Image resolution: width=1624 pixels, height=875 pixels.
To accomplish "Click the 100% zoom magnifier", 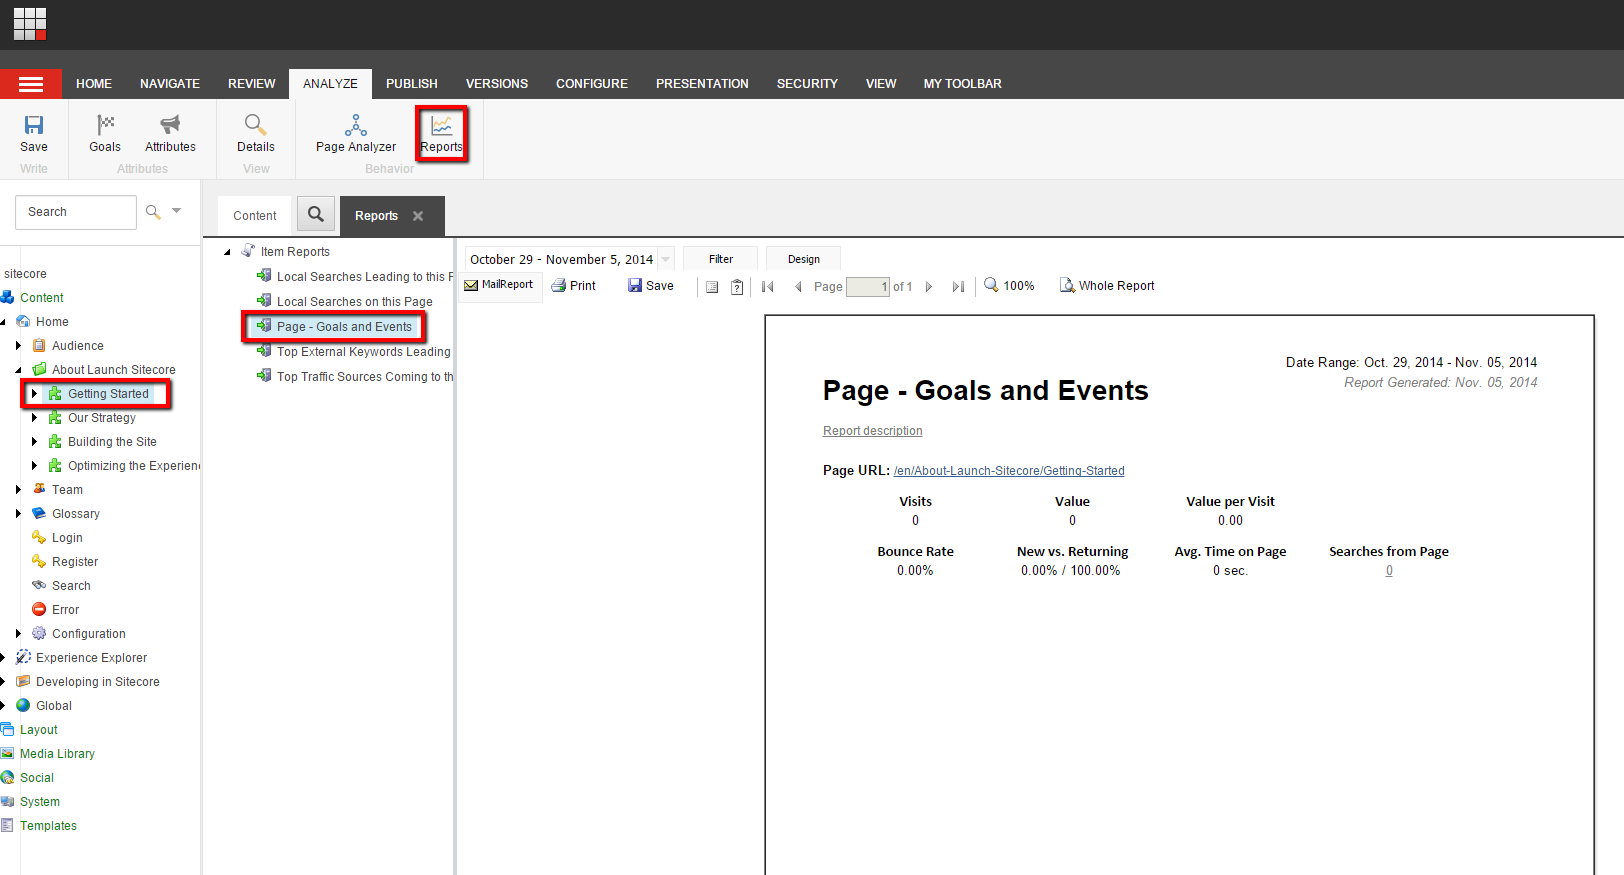I will tap(991, 285).
